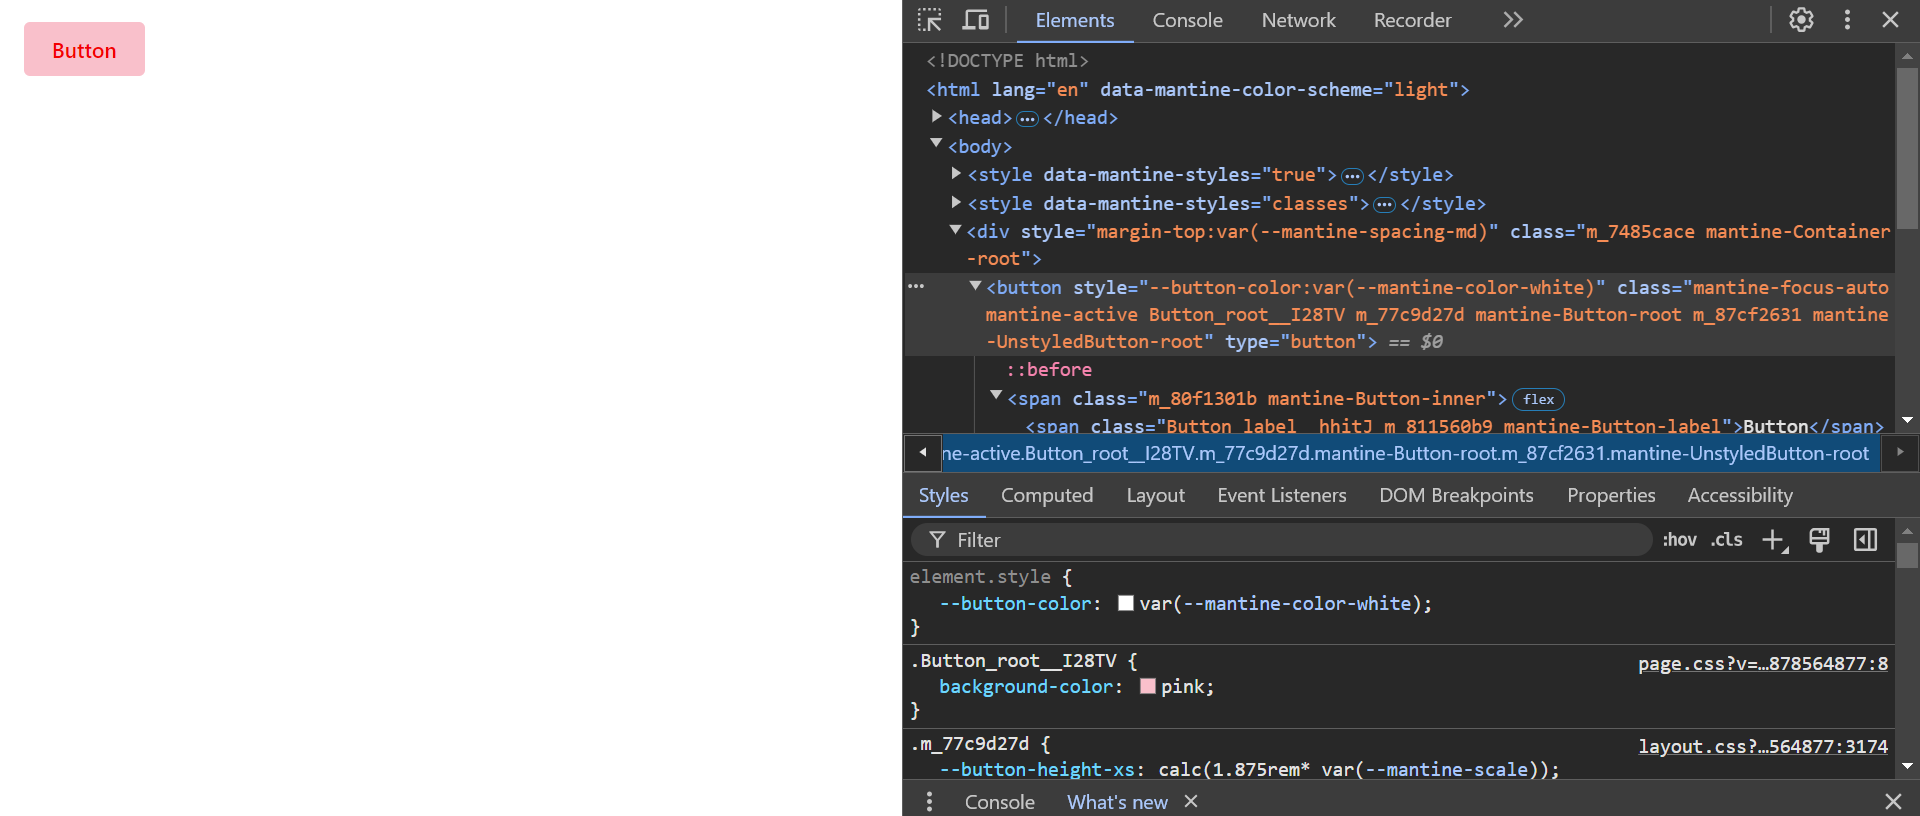Toggle the flex badge on Button-inner span
Screen dimensions: 1920x816
coord(1538,399)
